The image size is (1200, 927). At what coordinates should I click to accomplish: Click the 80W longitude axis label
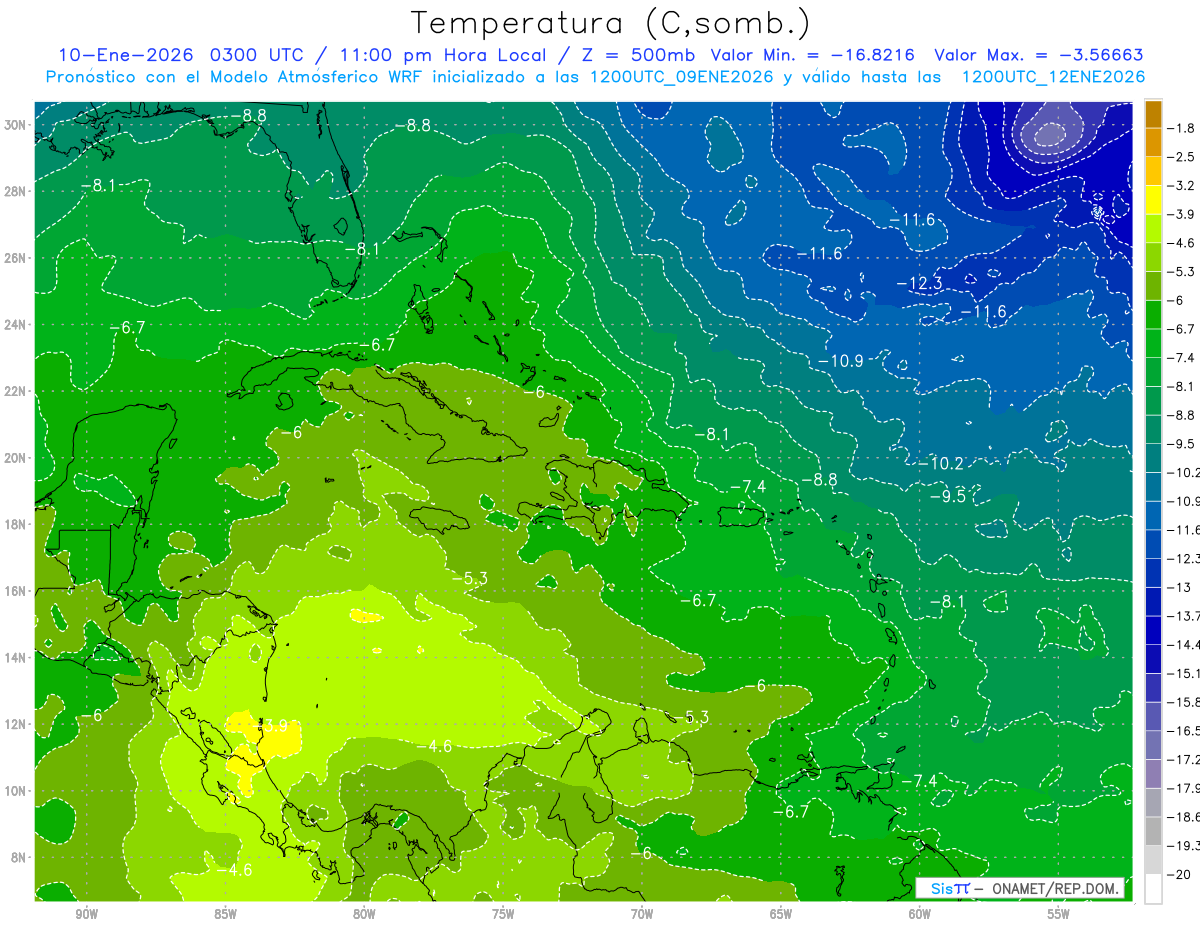click(364, 914)
